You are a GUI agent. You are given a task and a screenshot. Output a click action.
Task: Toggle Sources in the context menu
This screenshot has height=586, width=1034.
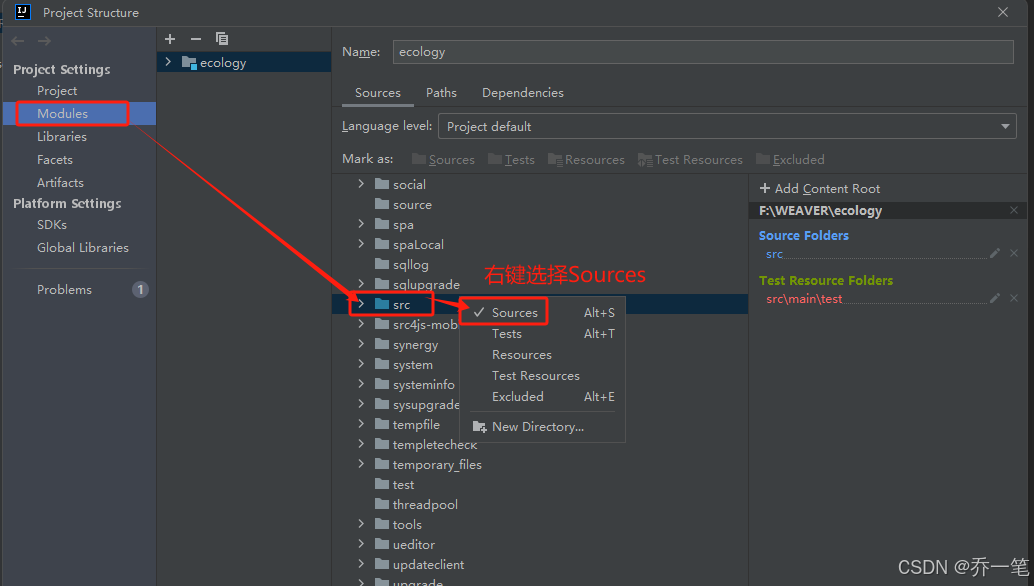click(x=542, y=312)
